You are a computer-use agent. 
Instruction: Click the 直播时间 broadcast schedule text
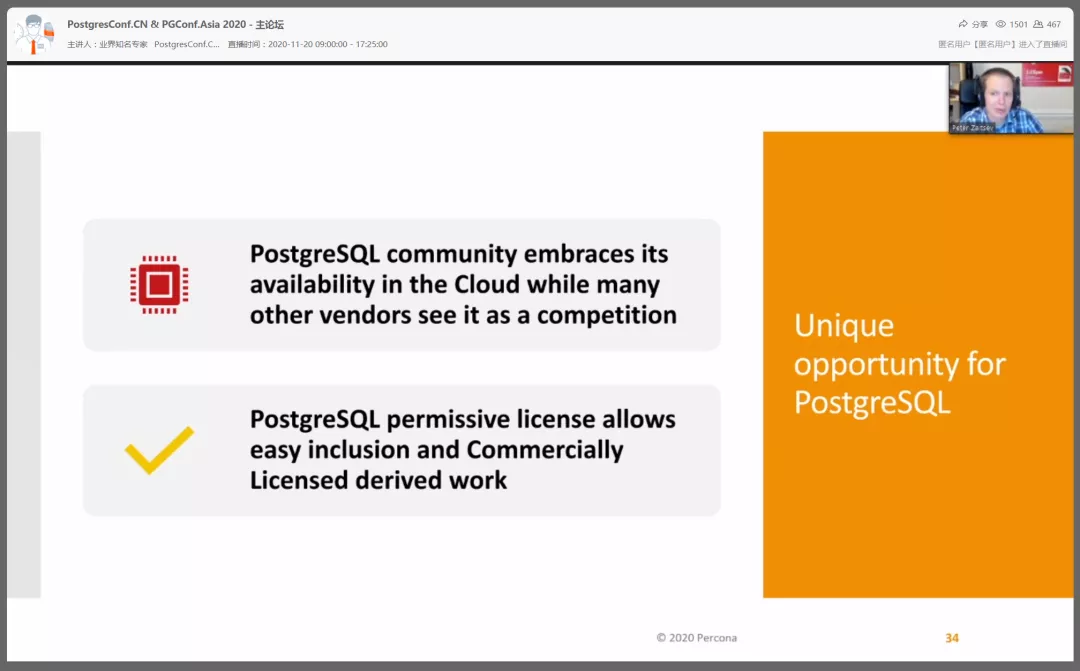point(308,44)
